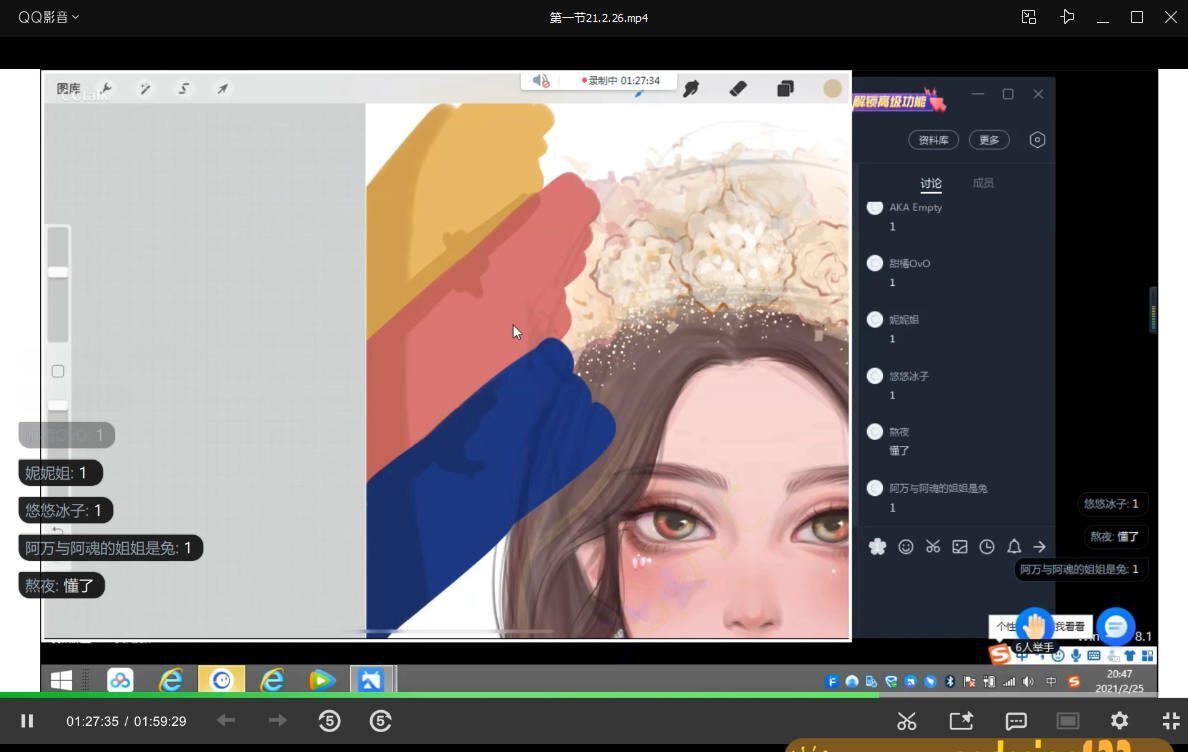The image size is (1188, 752).
Task: Toggle pin window on top
Action: [x=1067, y=17]
